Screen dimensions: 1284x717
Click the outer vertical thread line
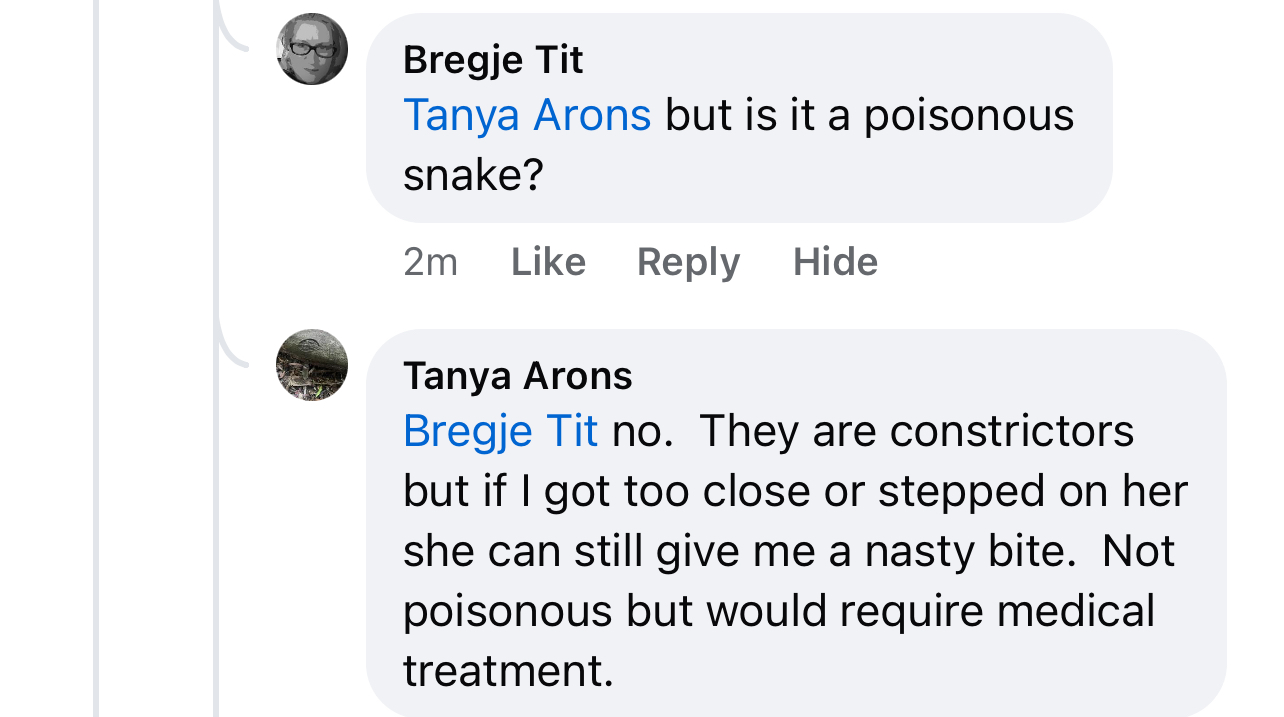(96, 358)
